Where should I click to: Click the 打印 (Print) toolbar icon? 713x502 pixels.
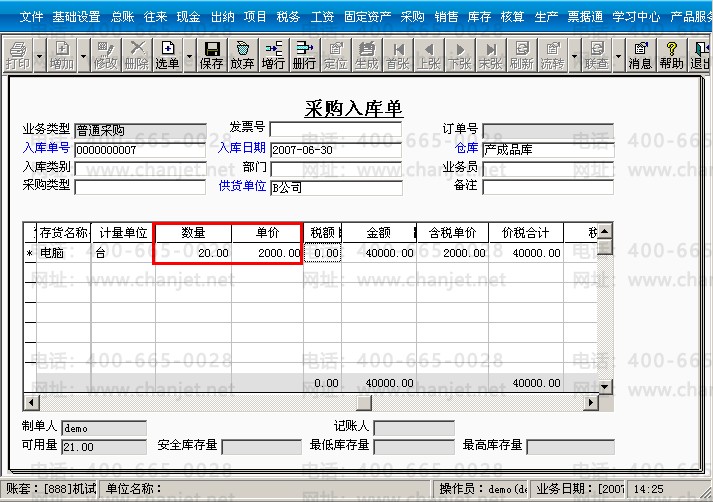pos(18,55)
